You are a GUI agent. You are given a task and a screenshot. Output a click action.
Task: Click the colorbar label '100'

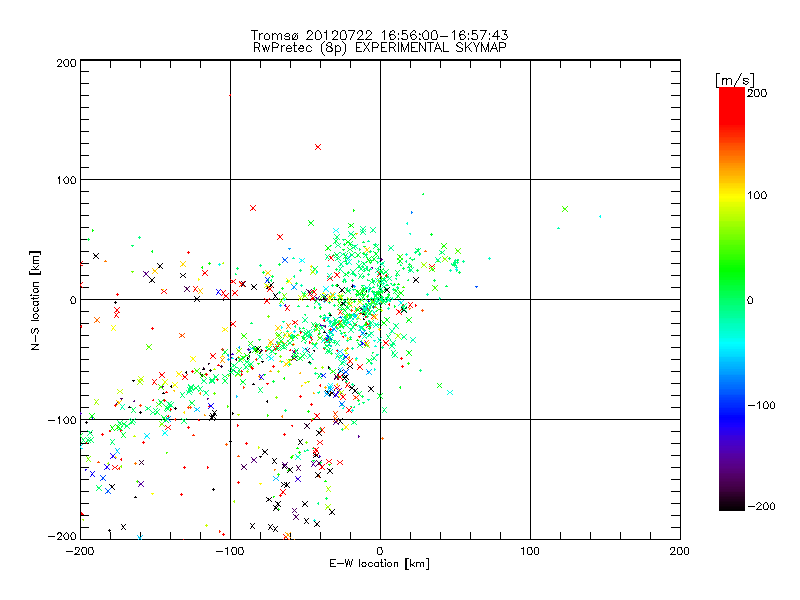757,195
